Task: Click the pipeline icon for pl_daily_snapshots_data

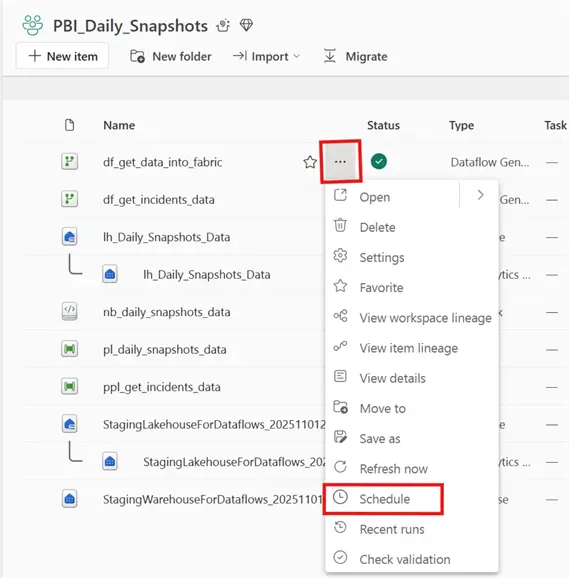Action: pyautogui.click(x=69, y=349)
